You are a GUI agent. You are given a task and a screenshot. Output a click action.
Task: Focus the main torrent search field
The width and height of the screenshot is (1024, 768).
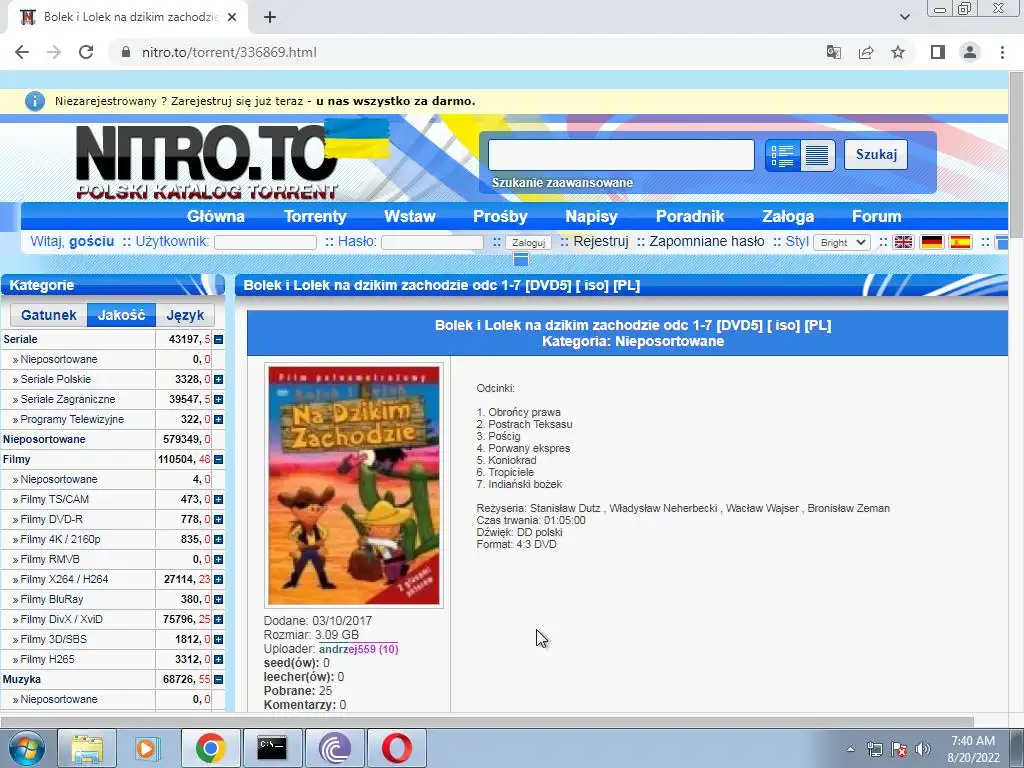tap(621, 155)
